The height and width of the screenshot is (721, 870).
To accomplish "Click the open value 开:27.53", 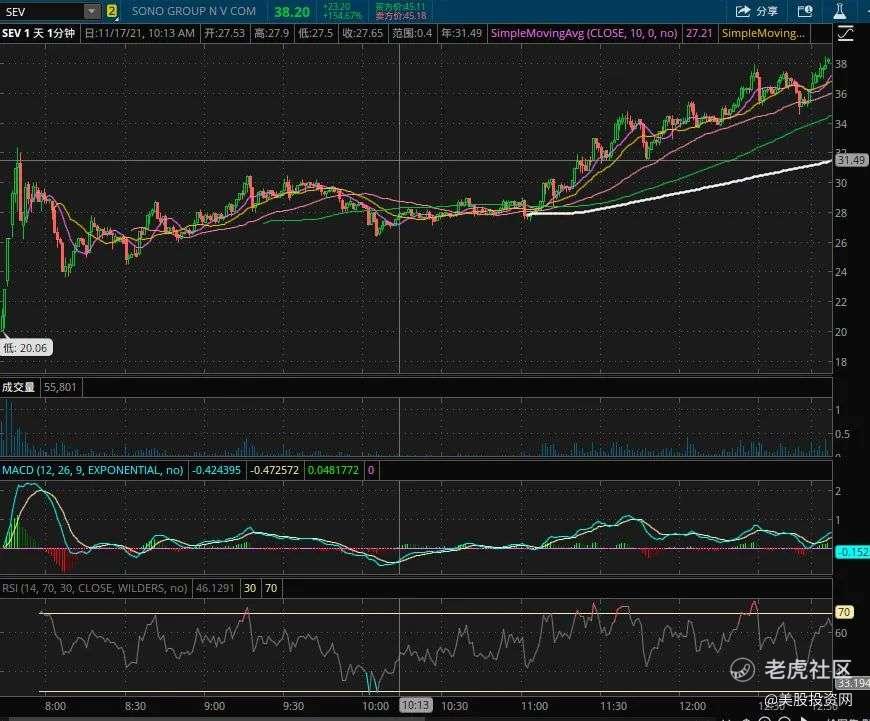I will pos(224,33).
